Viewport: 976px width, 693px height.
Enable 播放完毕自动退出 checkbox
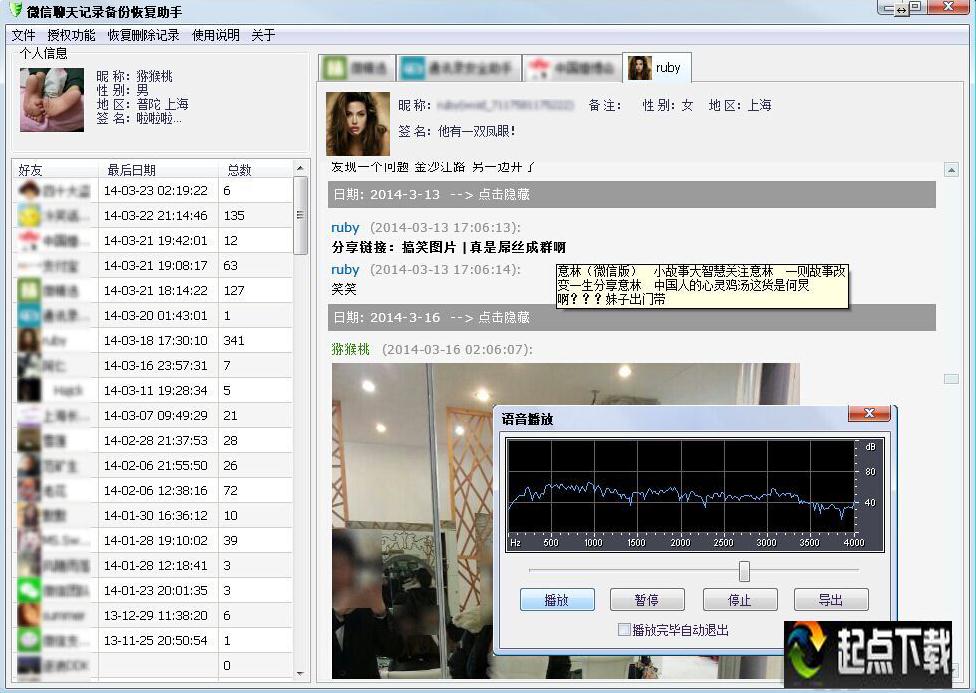(x=624, y=629)
